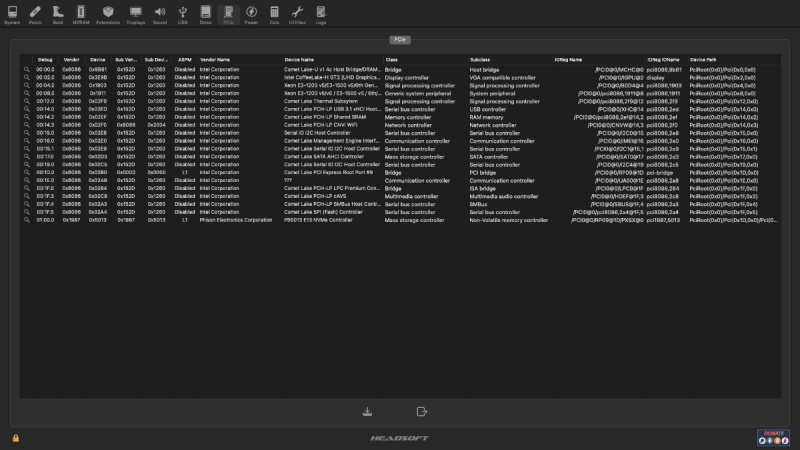This screenshot has width=800, height=450.
Task: Select the USB controller subclass cell
Action: point(488,109)
